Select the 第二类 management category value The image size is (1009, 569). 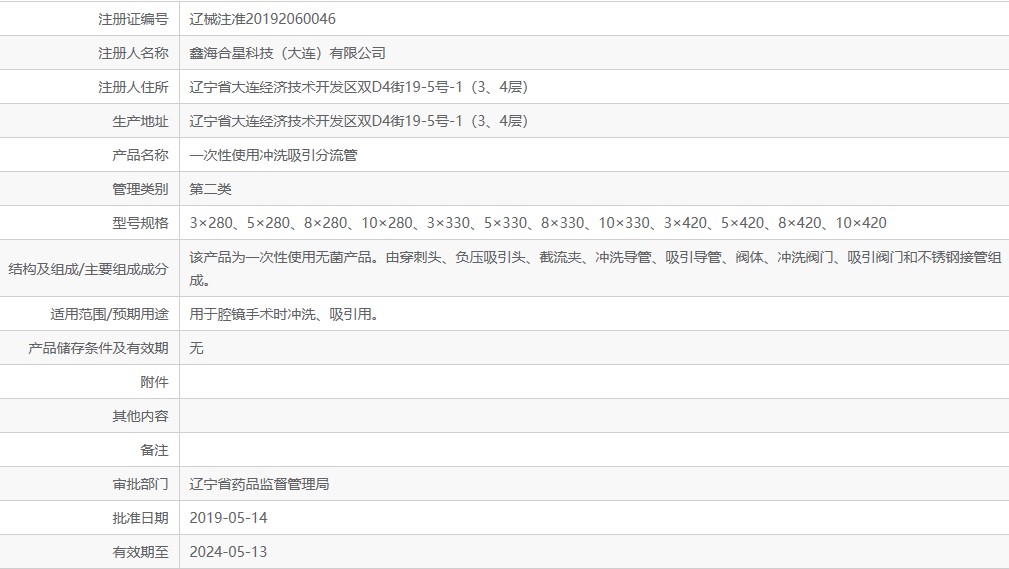210,189
